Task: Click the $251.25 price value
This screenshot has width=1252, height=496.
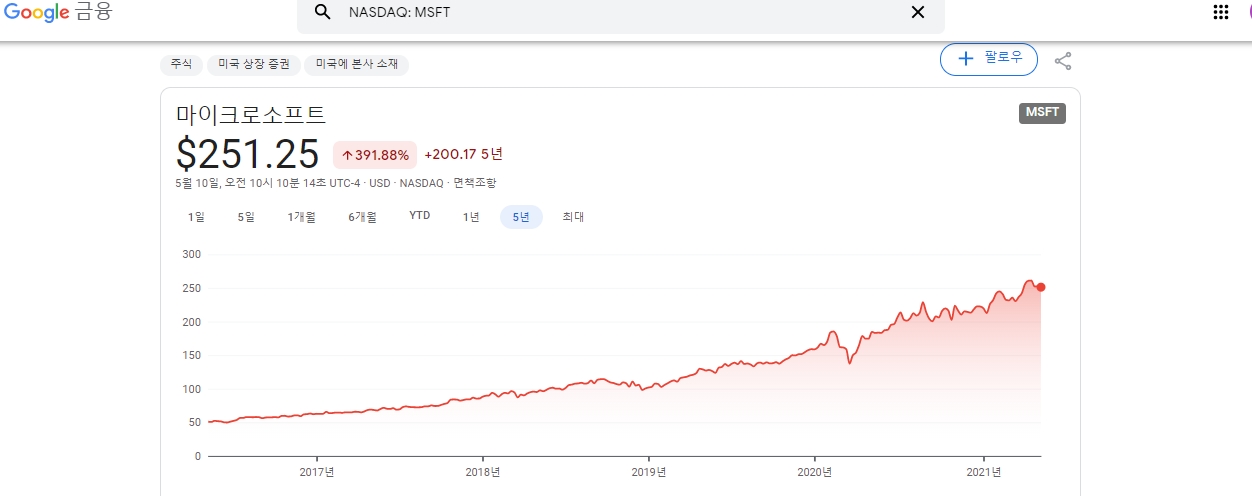Action: [x=248, y=154]
